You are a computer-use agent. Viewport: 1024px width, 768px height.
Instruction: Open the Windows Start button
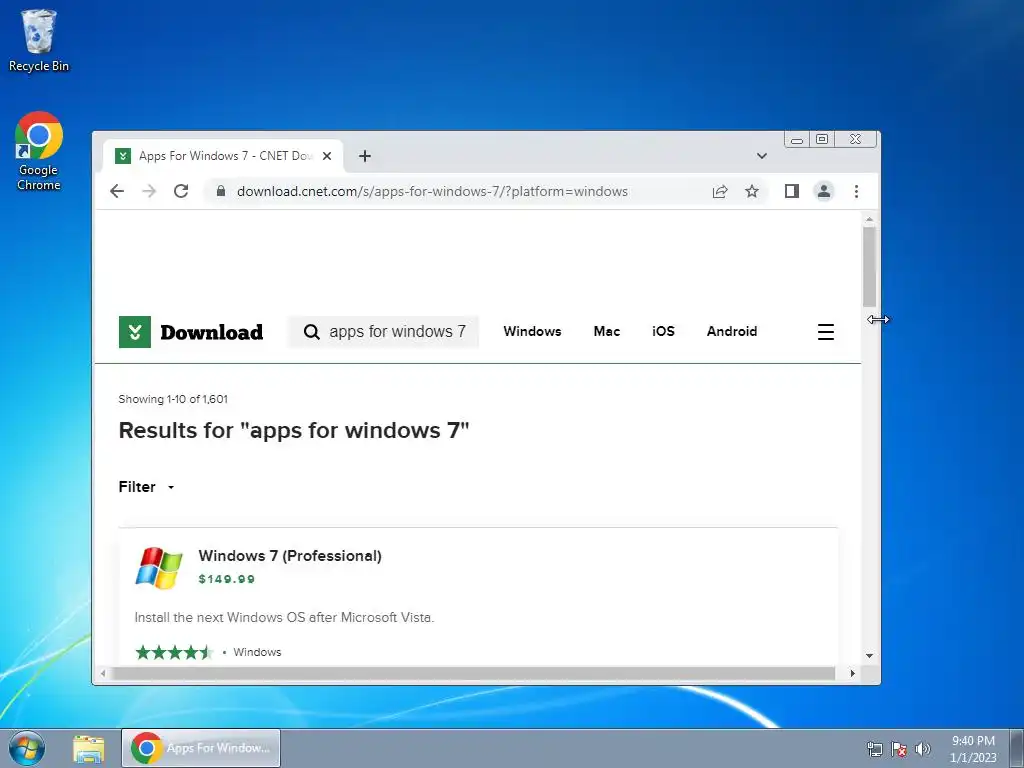tap(27, 748)
